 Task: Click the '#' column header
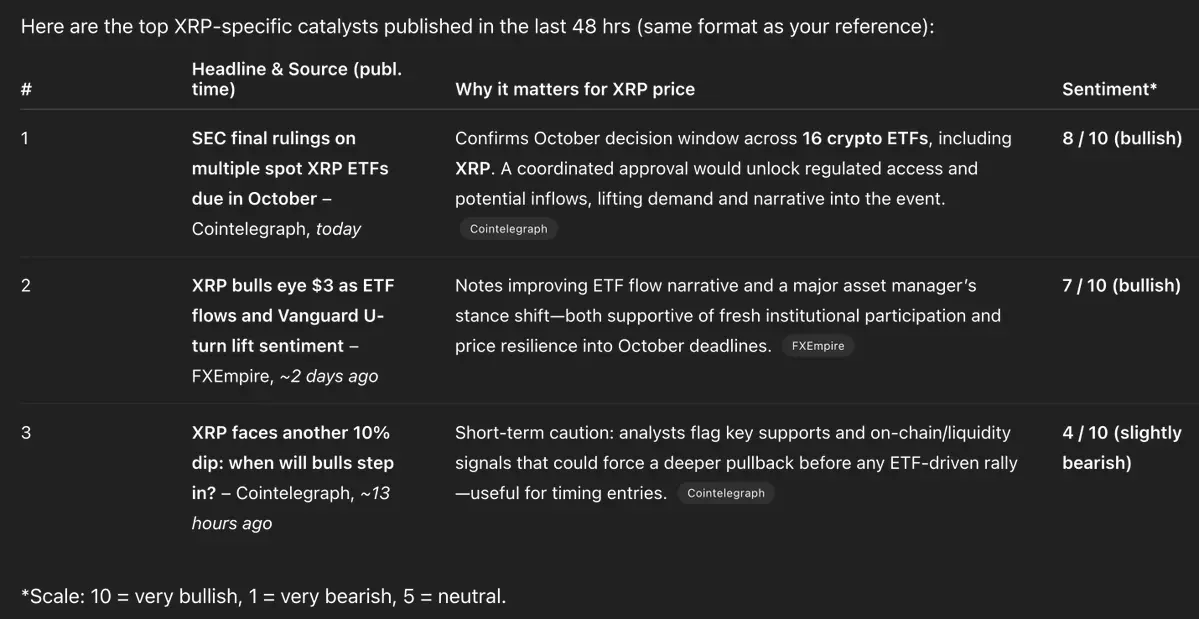tap(26, 89)
